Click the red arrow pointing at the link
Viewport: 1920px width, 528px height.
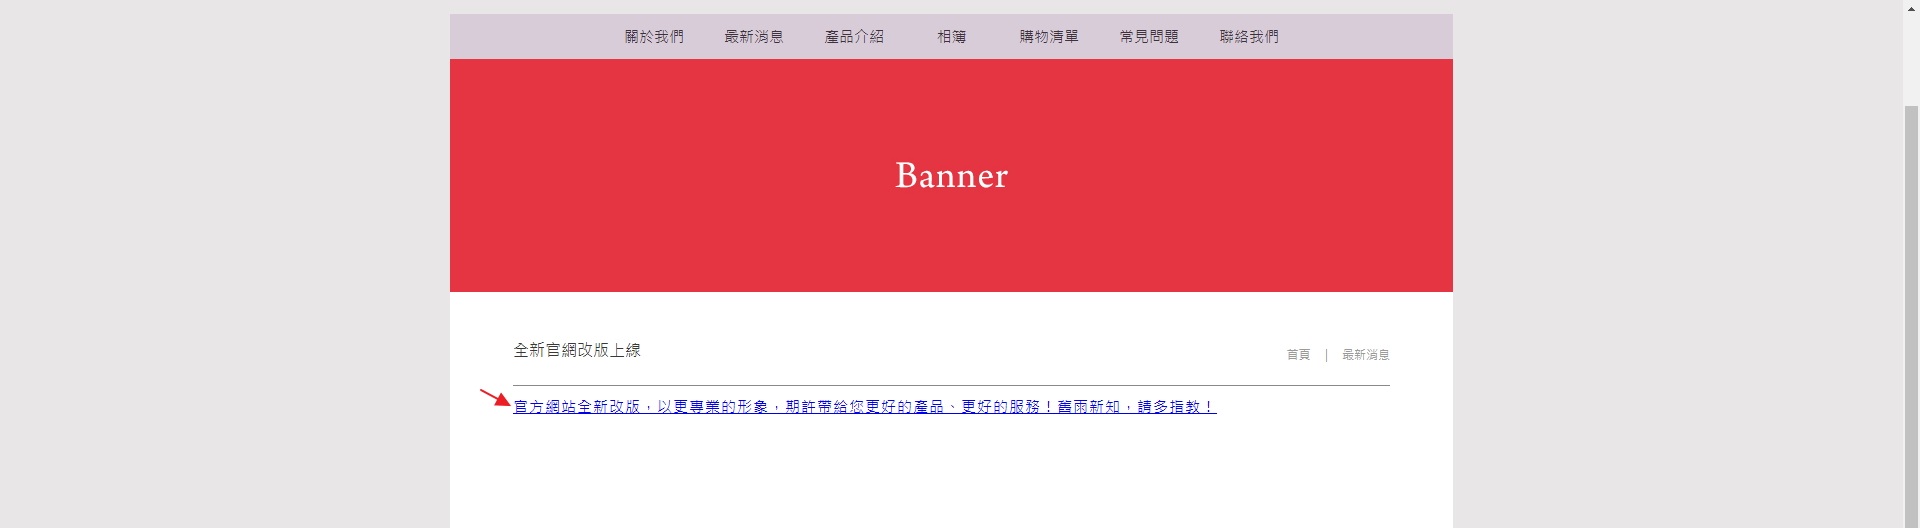[x=495, y=397]
